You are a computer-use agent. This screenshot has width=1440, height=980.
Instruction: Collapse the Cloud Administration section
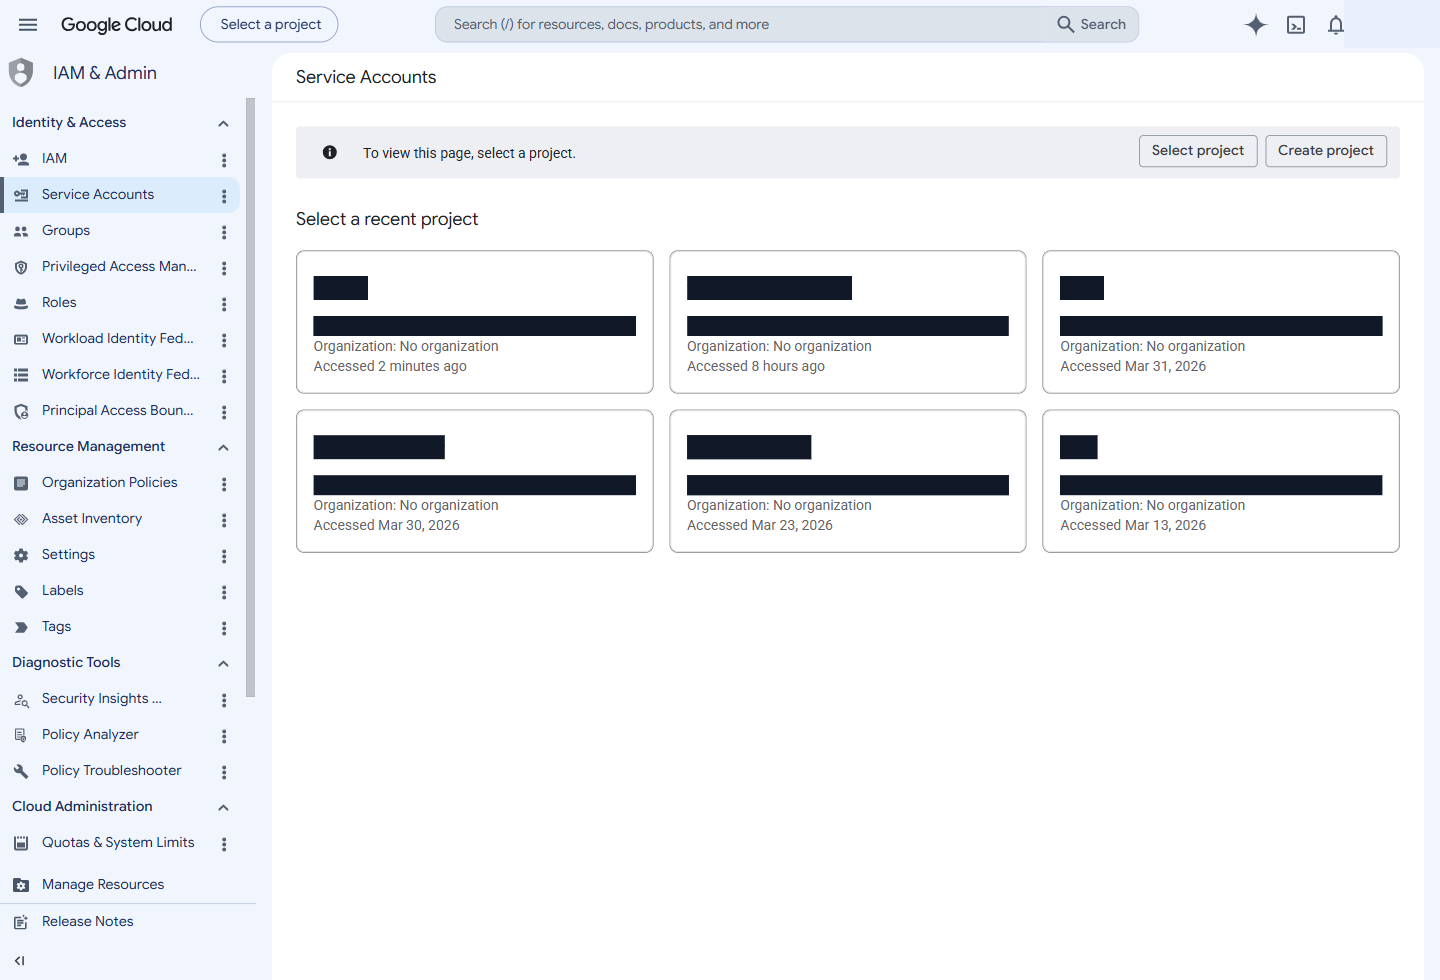click(x=223, y=807)
